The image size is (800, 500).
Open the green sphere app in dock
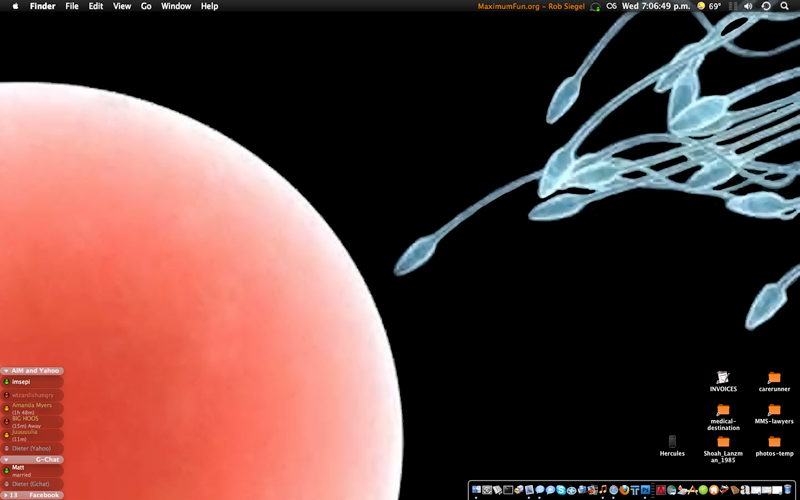click(x=703, y=490)
